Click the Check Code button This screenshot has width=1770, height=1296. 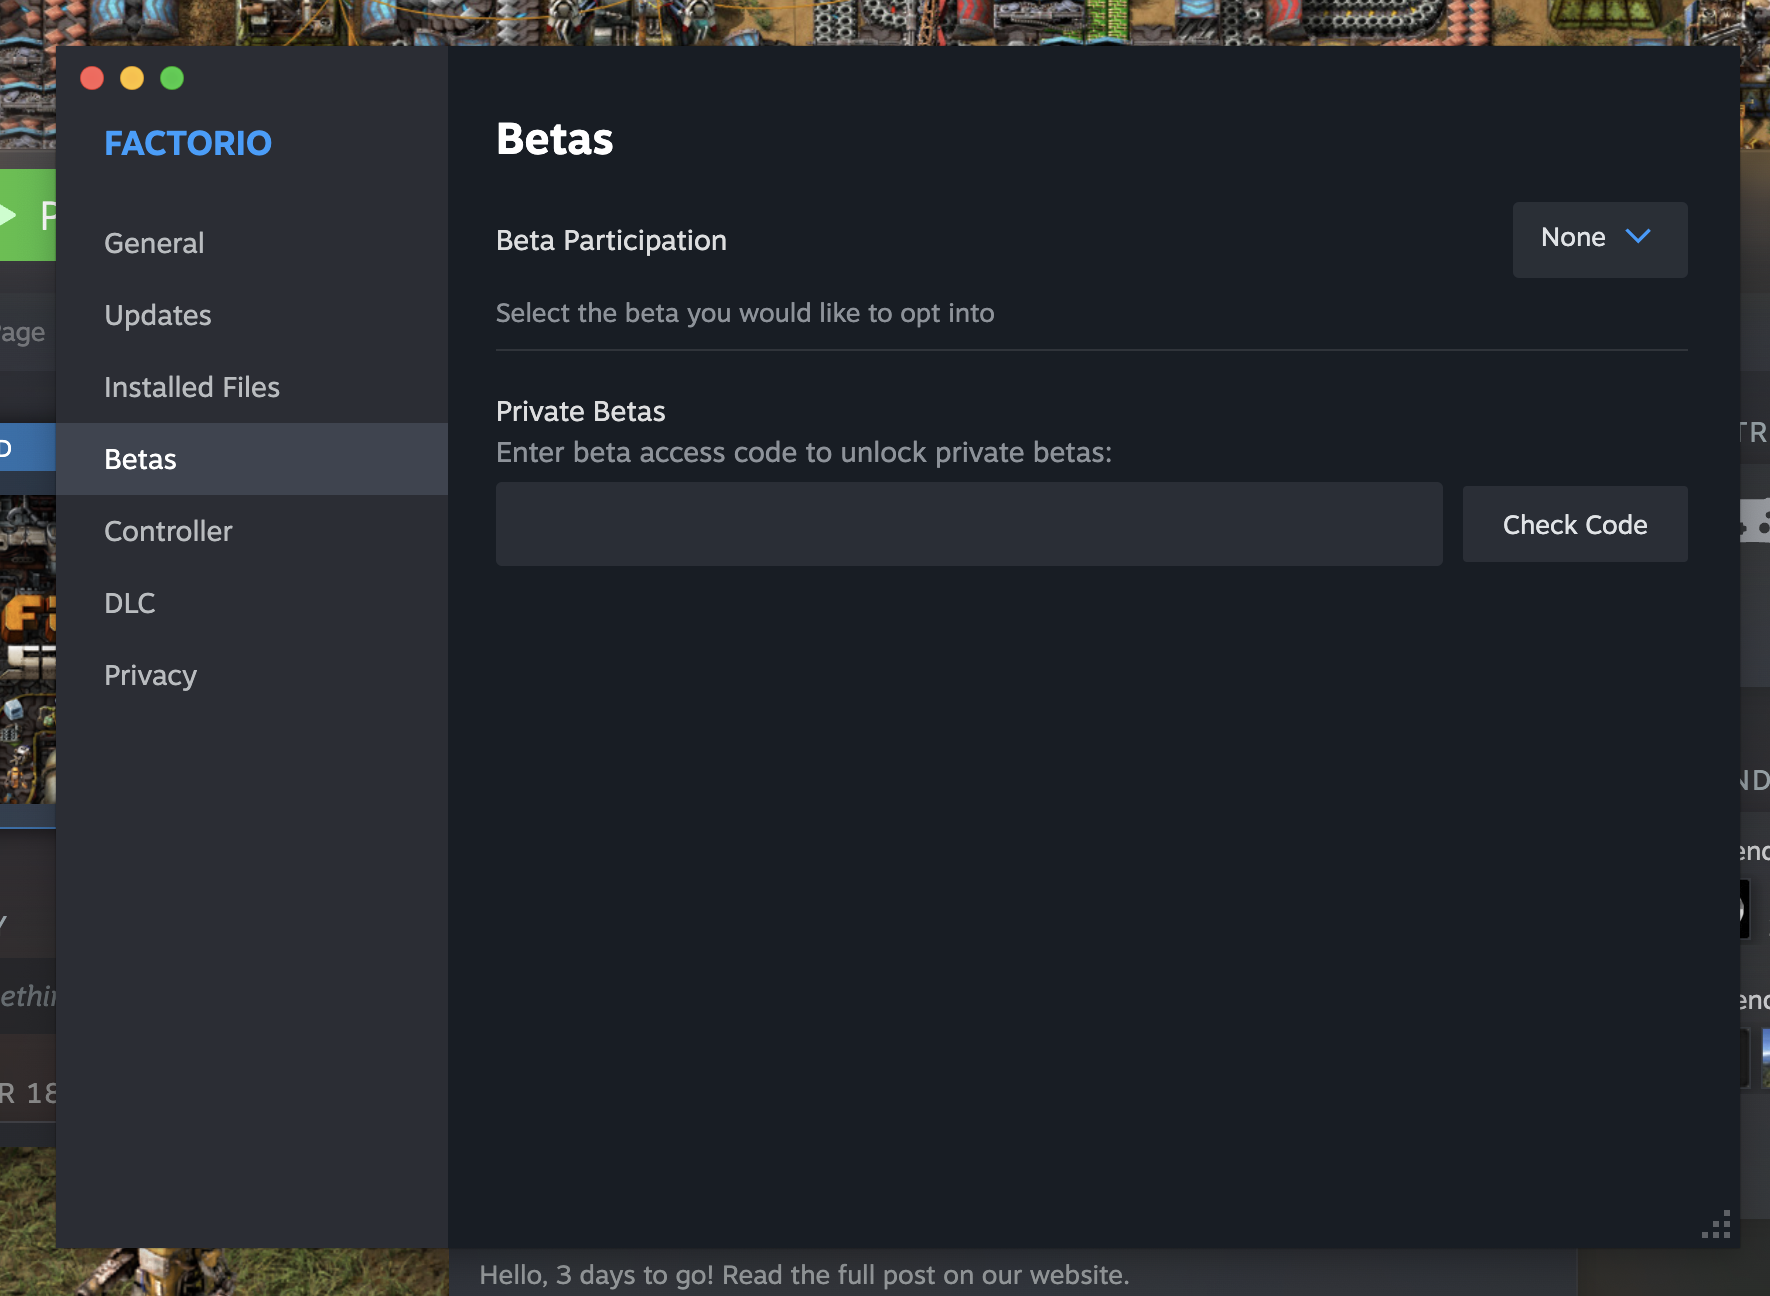[1575, 524]
